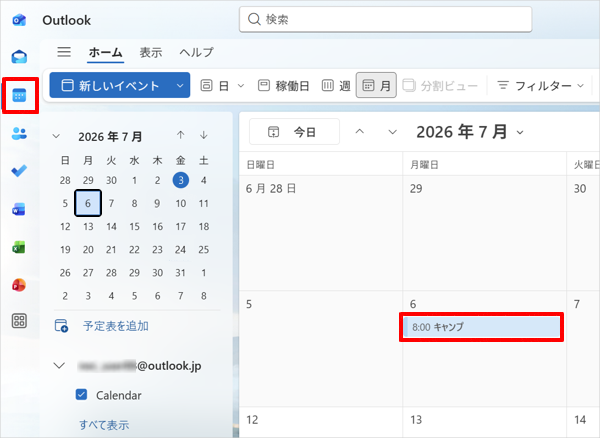Open the Mail icon in sidebar

(19, 57)
